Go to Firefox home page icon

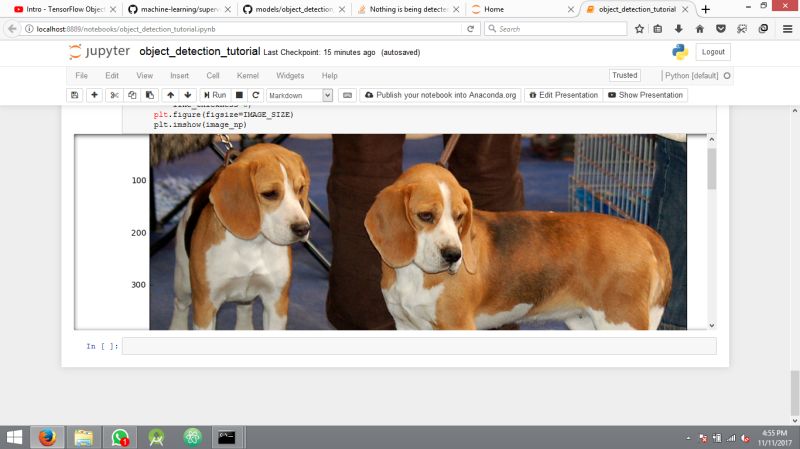click(x=699, y=29)
